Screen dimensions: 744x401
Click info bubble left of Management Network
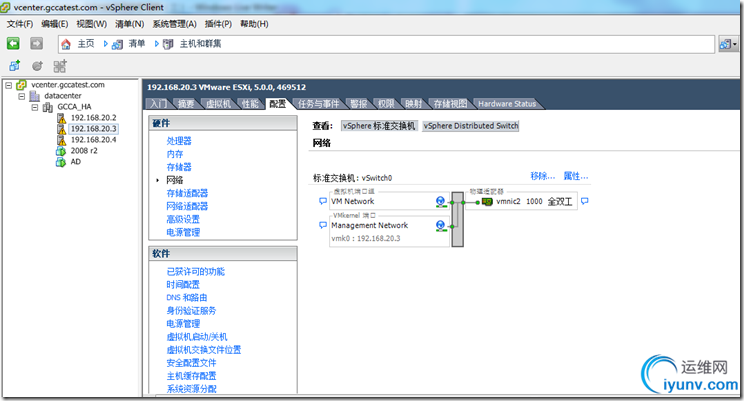point(323,225)
